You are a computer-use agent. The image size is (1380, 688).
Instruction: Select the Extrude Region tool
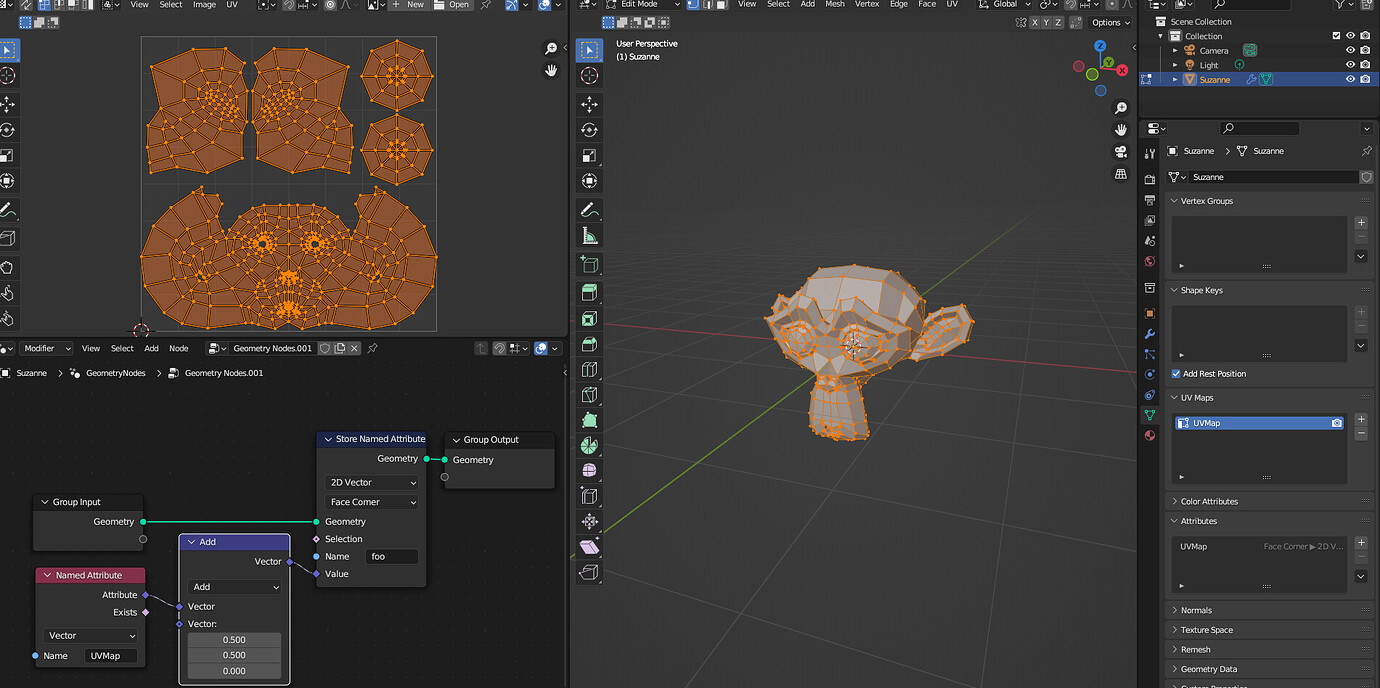point(589,293)
